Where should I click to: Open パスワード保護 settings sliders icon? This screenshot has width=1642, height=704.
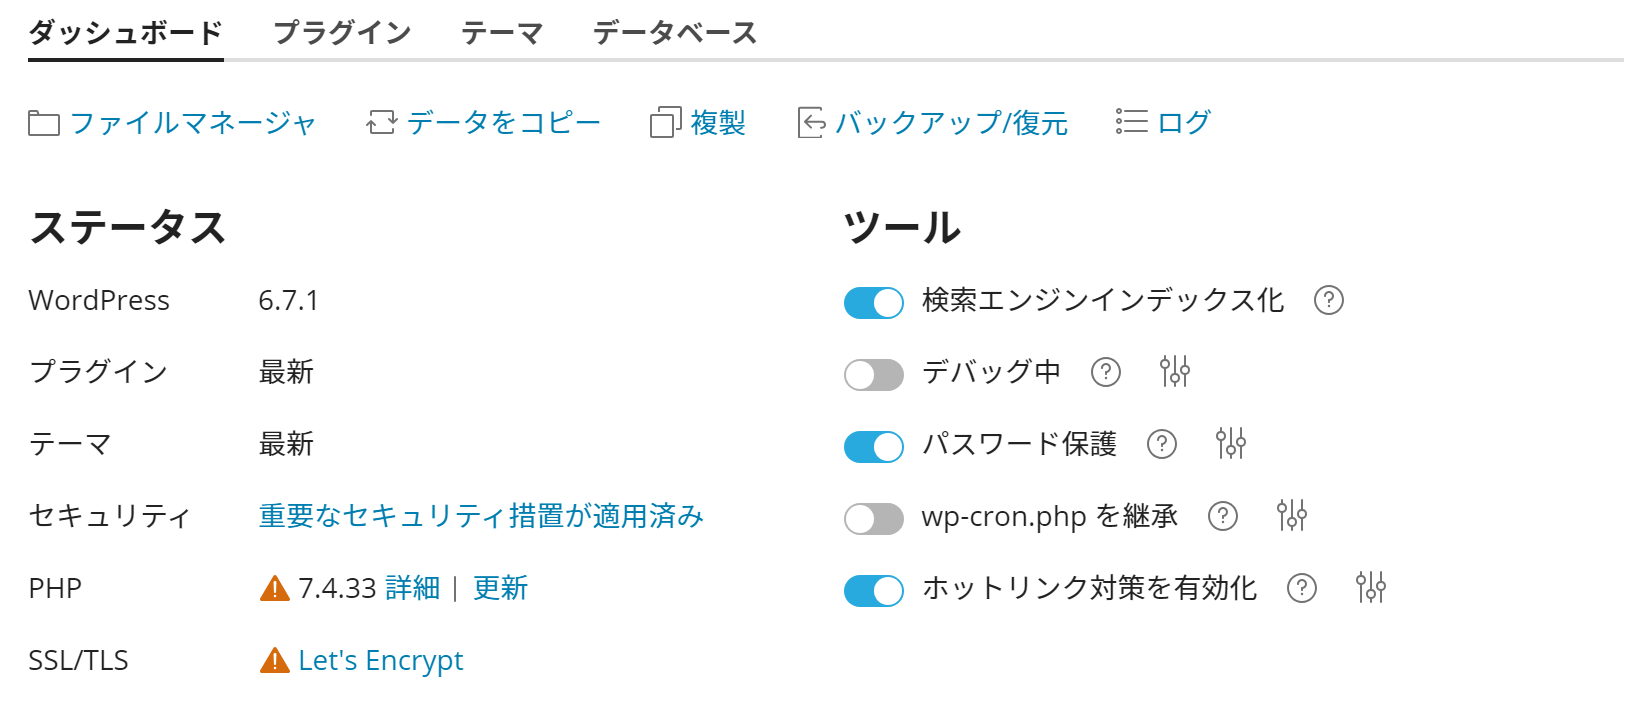pos(1231,443)
